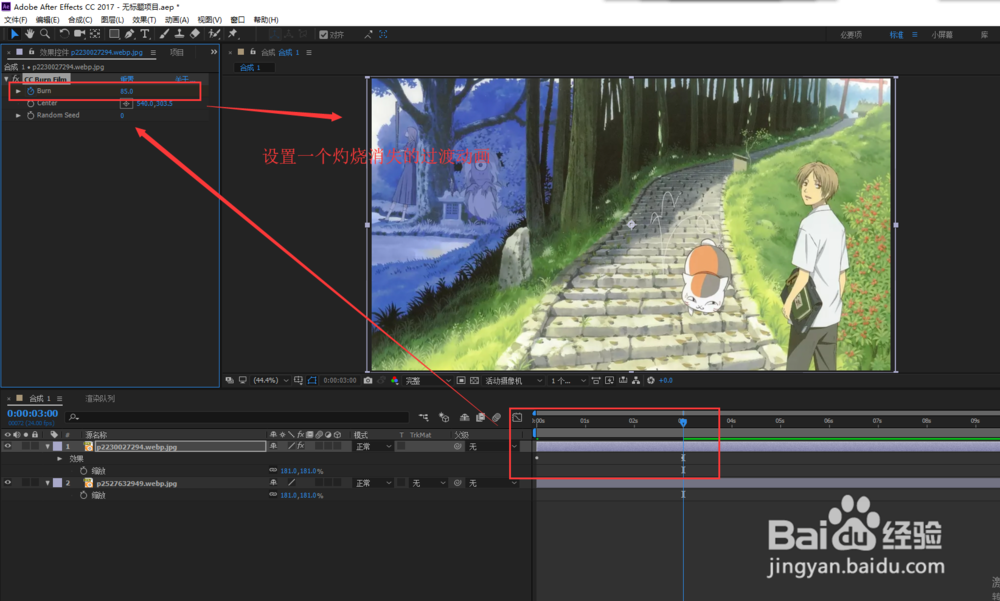This screenshot has height=601, width=1000.
Task: Toggle the Center property stopwatch
Action: click(x=31, y=103)
